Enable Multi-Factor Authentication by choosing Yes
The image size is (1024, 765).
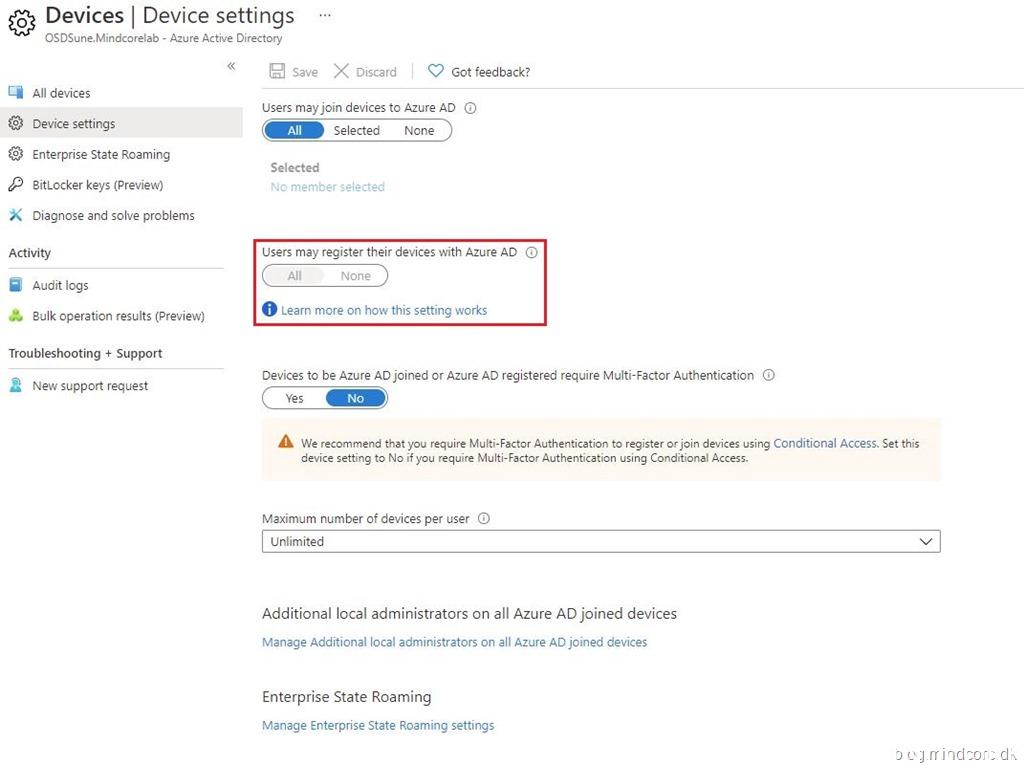point(294,398)
